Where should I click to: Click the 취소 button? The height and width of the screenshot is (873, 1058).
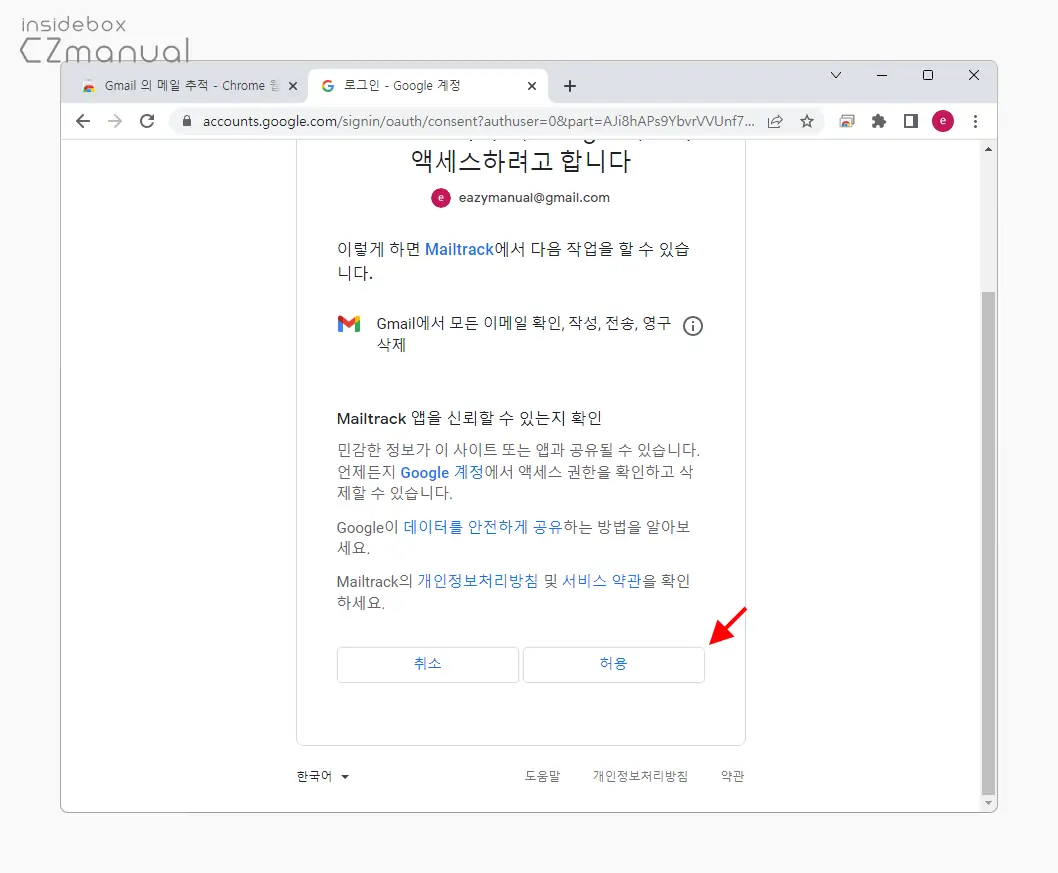click(x=428, y=665)
